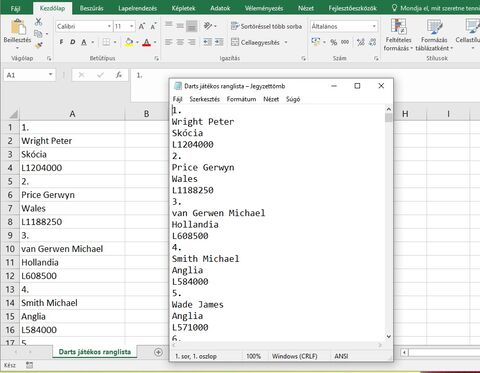The height and width of the screenshot is (373, 480).
Task: Switch to the Fejlesztőeszközök ribbon tab
Action: (352, 8)
